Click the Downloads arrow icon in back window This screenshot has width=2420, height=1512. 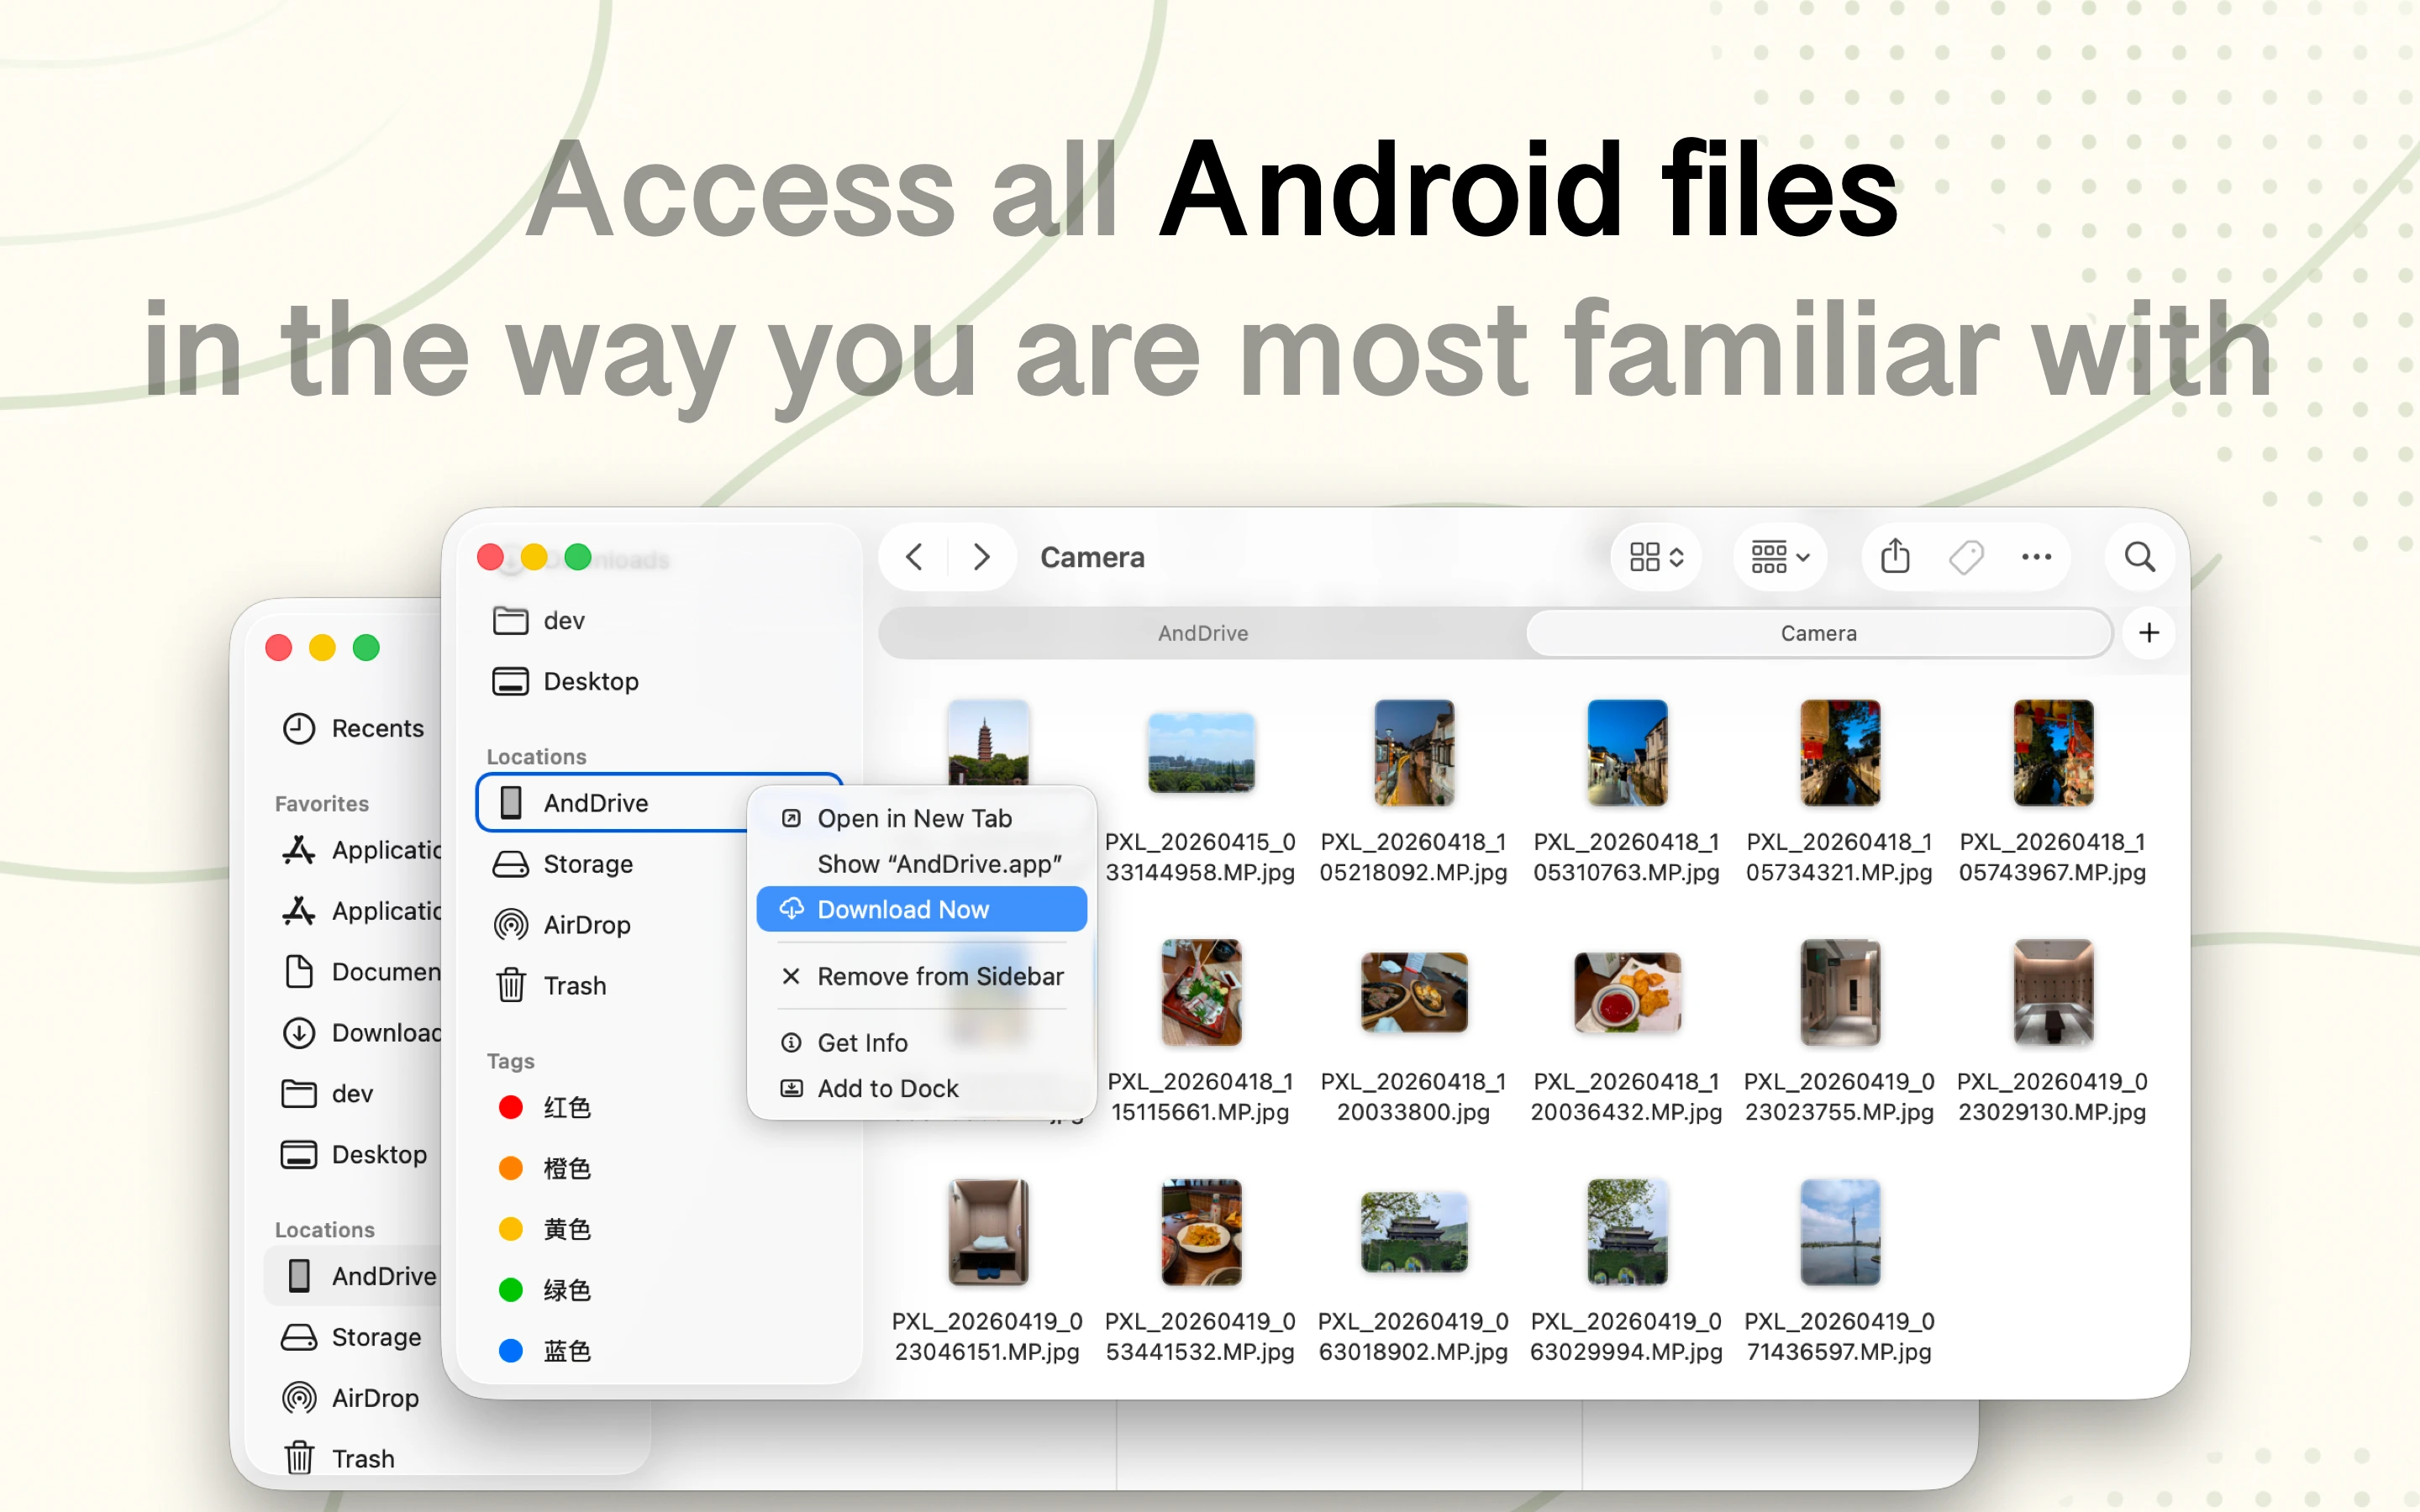coord(298,1033)
